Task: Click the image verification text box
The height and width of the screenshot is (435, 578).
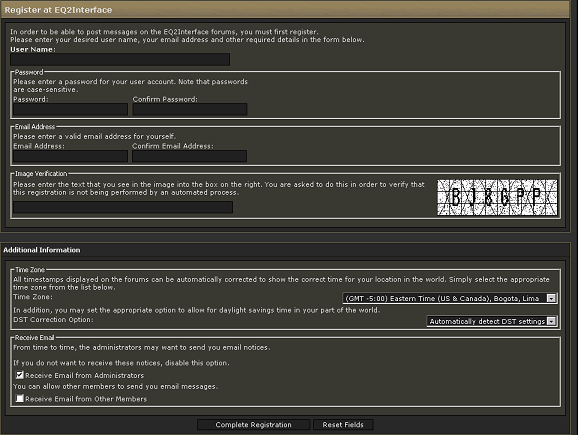Action: pyautogui.click(x=123, y=207)
